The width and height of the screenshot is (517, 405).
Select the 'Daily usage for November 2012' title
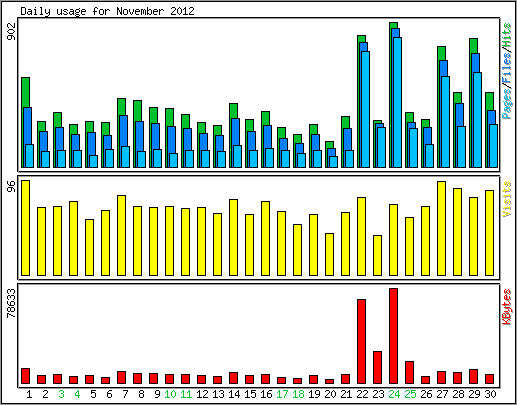tap(107, 11)
